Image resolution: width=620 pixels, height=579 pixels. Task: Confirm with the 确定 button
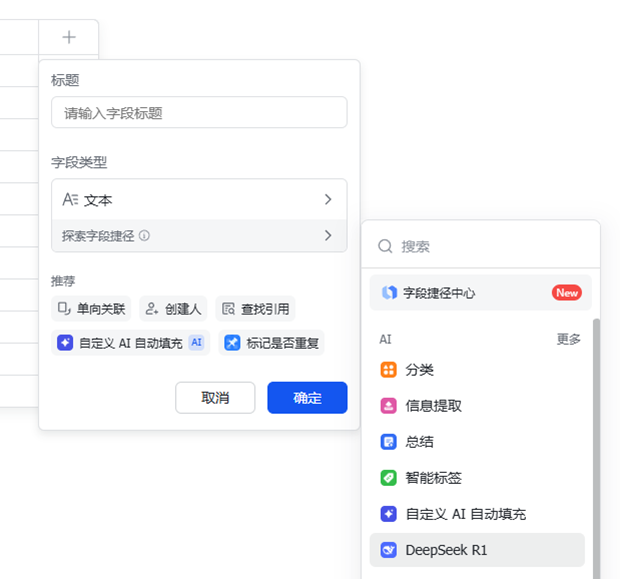pos(307,398)
